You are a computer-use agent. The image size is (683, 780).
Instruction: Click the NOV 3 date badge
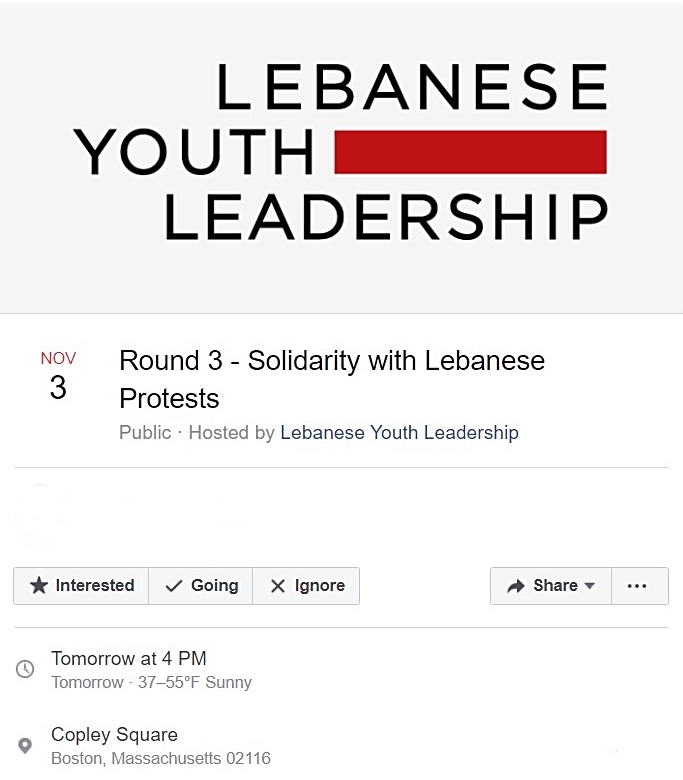pos(58,376)
